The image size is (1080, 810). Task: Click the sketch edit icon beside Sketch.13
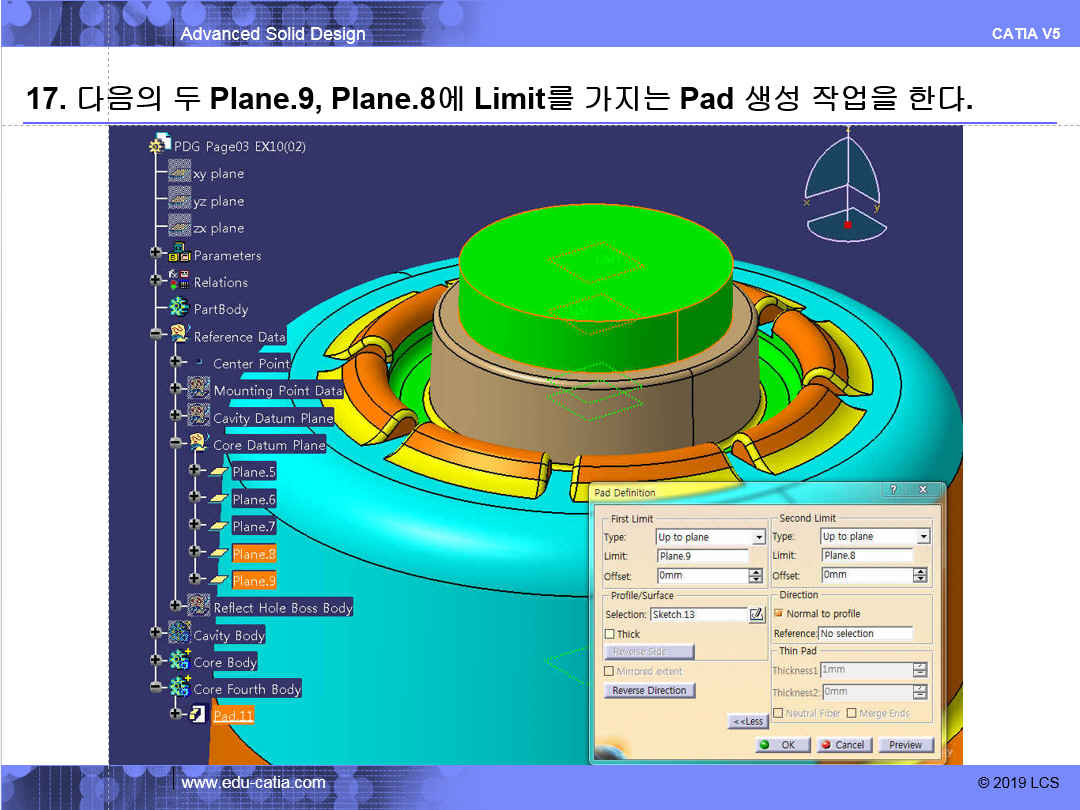point(757,614)
